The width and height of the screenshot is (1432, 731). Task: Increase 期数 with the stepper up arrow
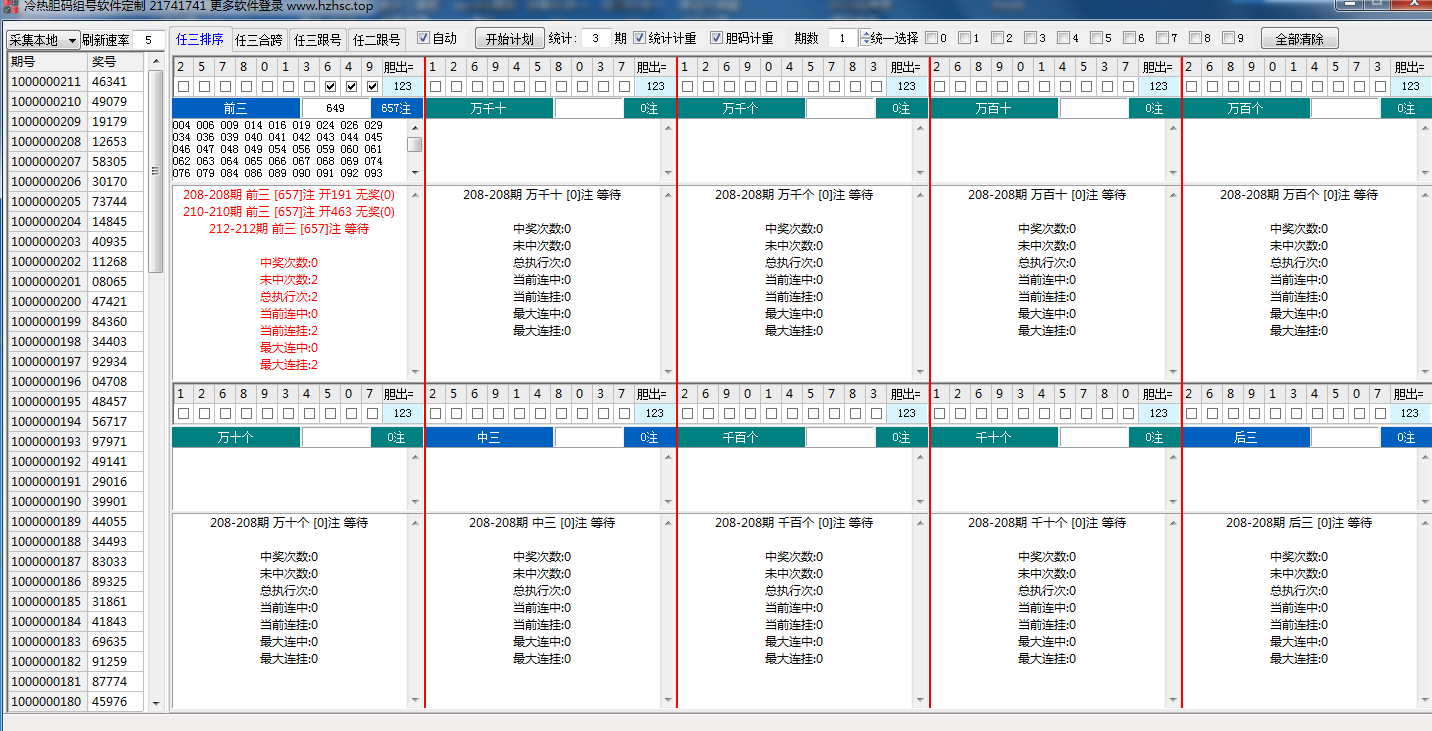[865, 35]
